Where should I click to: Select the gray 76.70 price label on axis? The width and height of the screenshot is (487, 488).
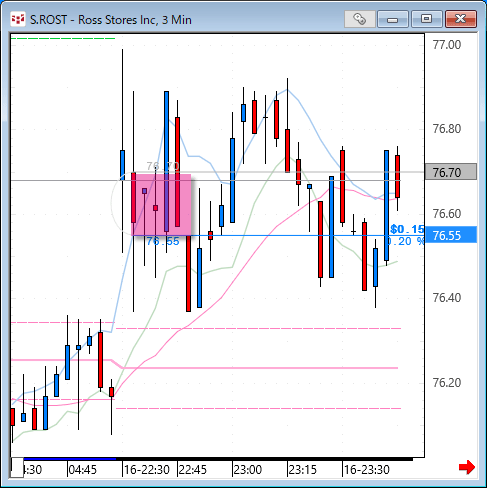pos(451,172)
